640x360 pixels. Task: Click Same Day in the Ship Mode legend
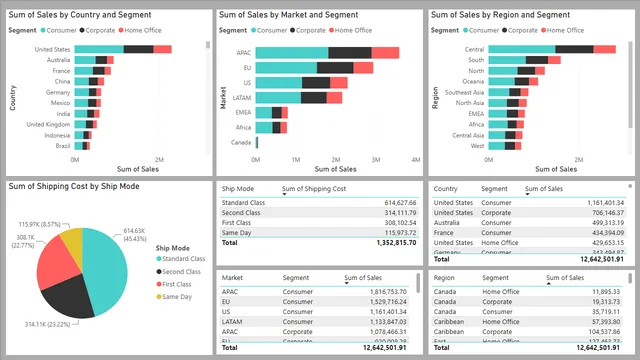coord(174,297)
